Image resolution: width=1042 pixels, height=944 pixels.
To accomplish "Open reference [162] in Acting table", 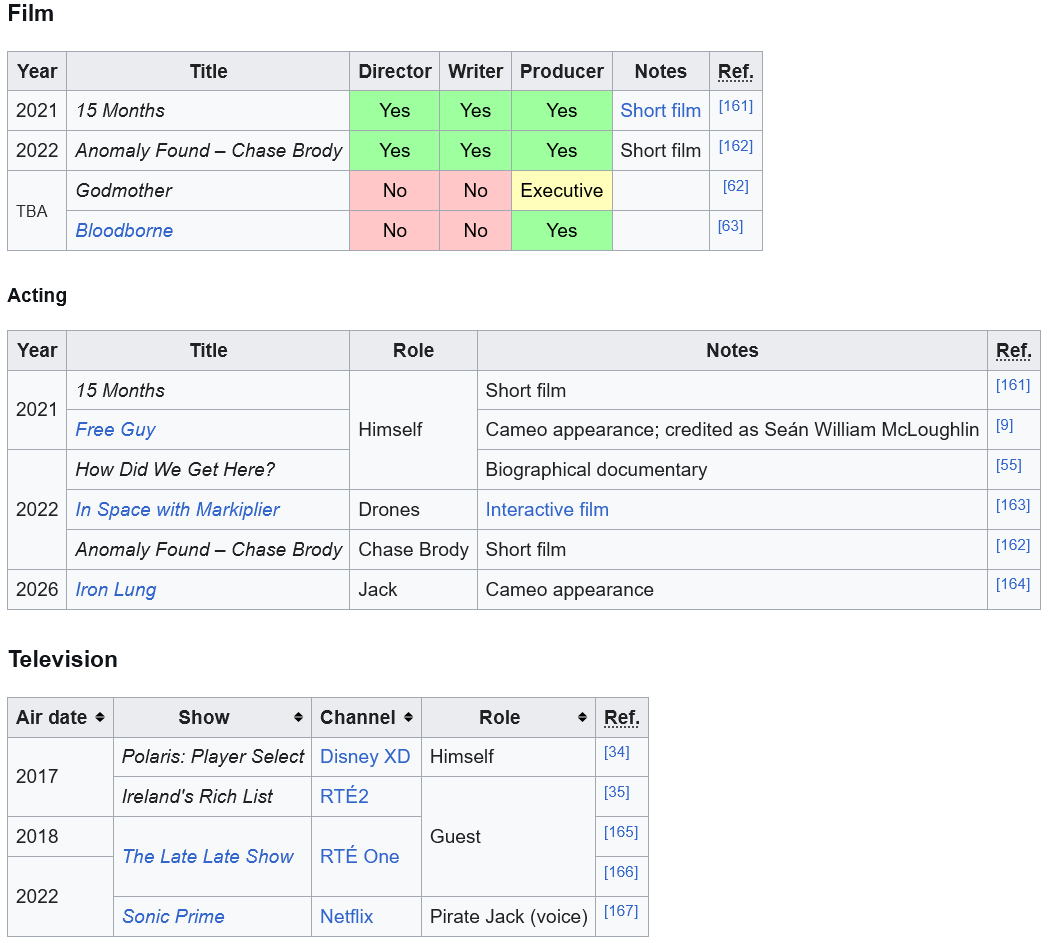I will coord(1013,545).
